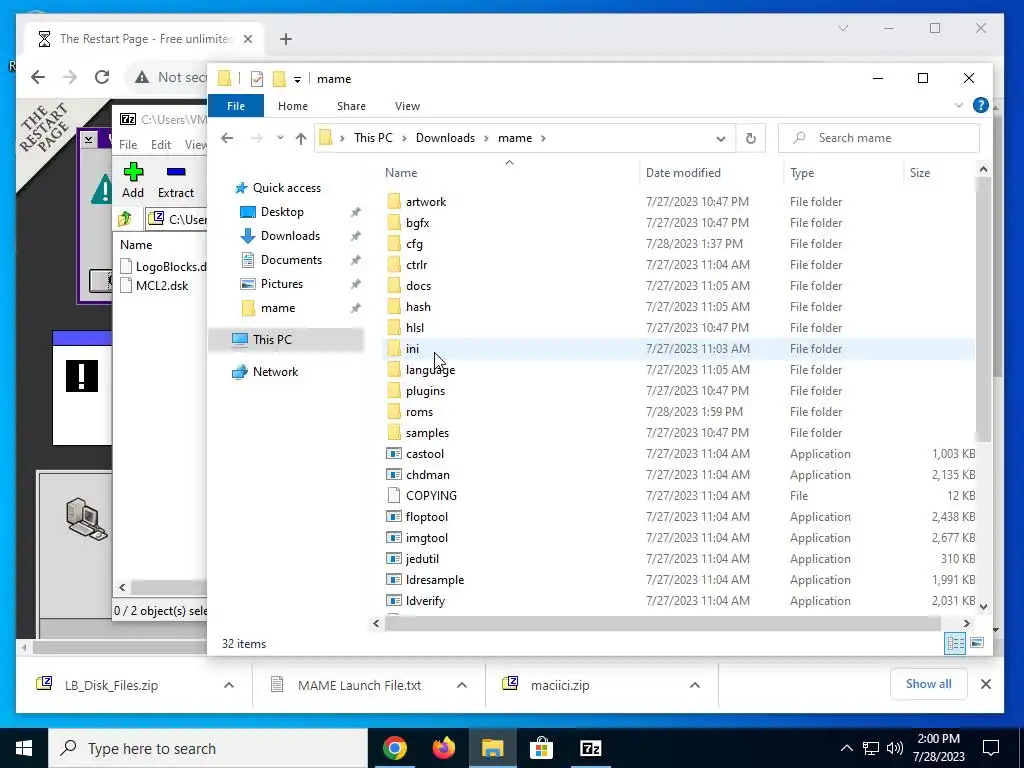Open LB_Disk_Files.zip download options

pyautogui.click(x=229, y=685)
